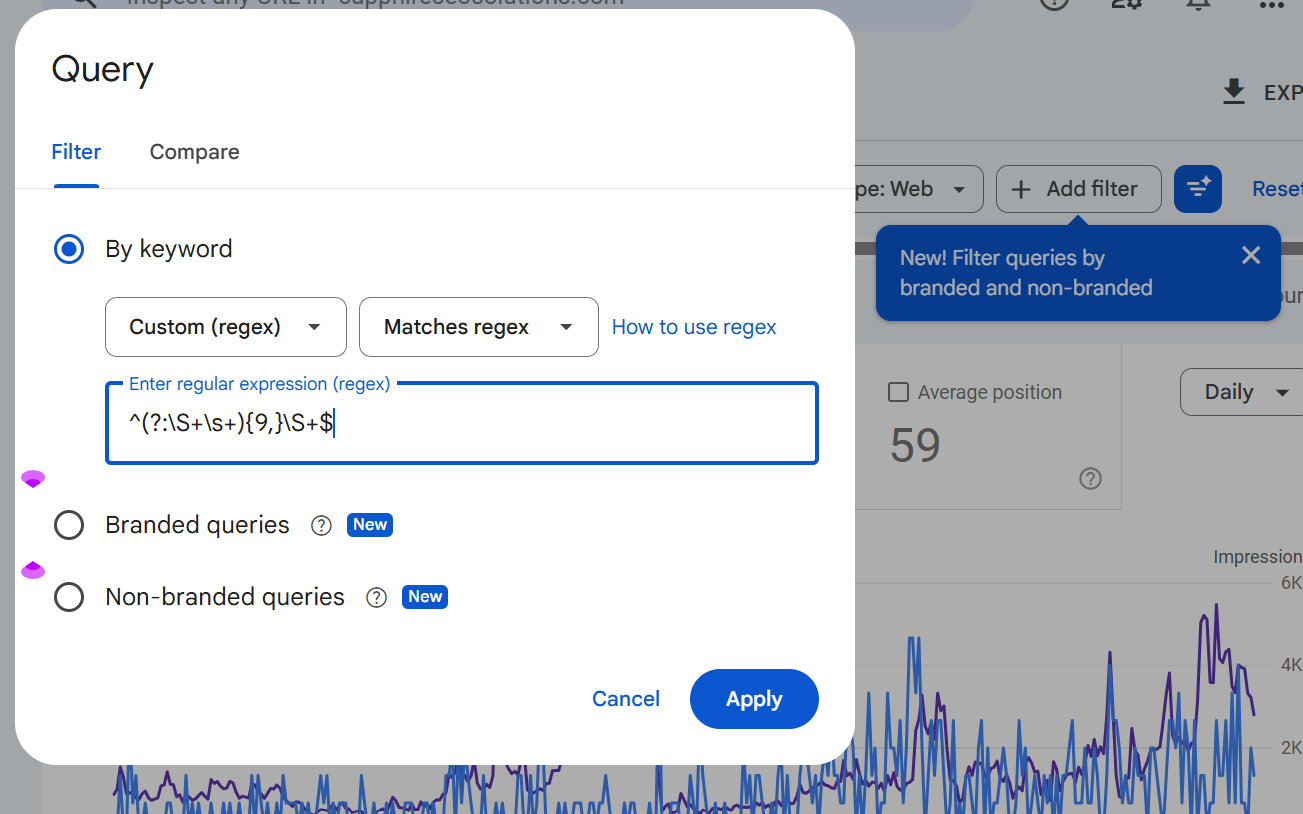Viewport: 1303px width, 814px height.
Task: Toggle the Average position checkbox
Action: (898, 392)
